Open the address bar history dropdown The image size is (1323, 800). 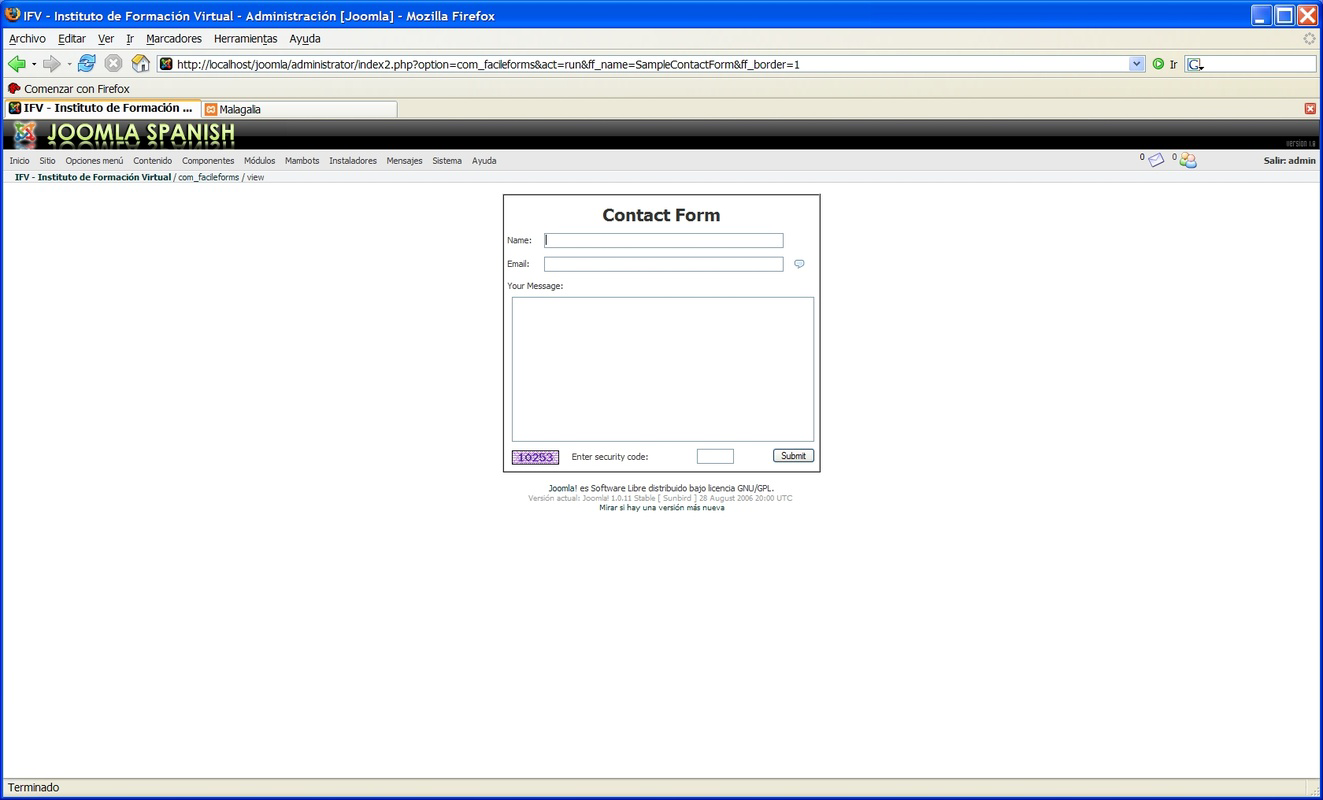tap(1137, 64)
